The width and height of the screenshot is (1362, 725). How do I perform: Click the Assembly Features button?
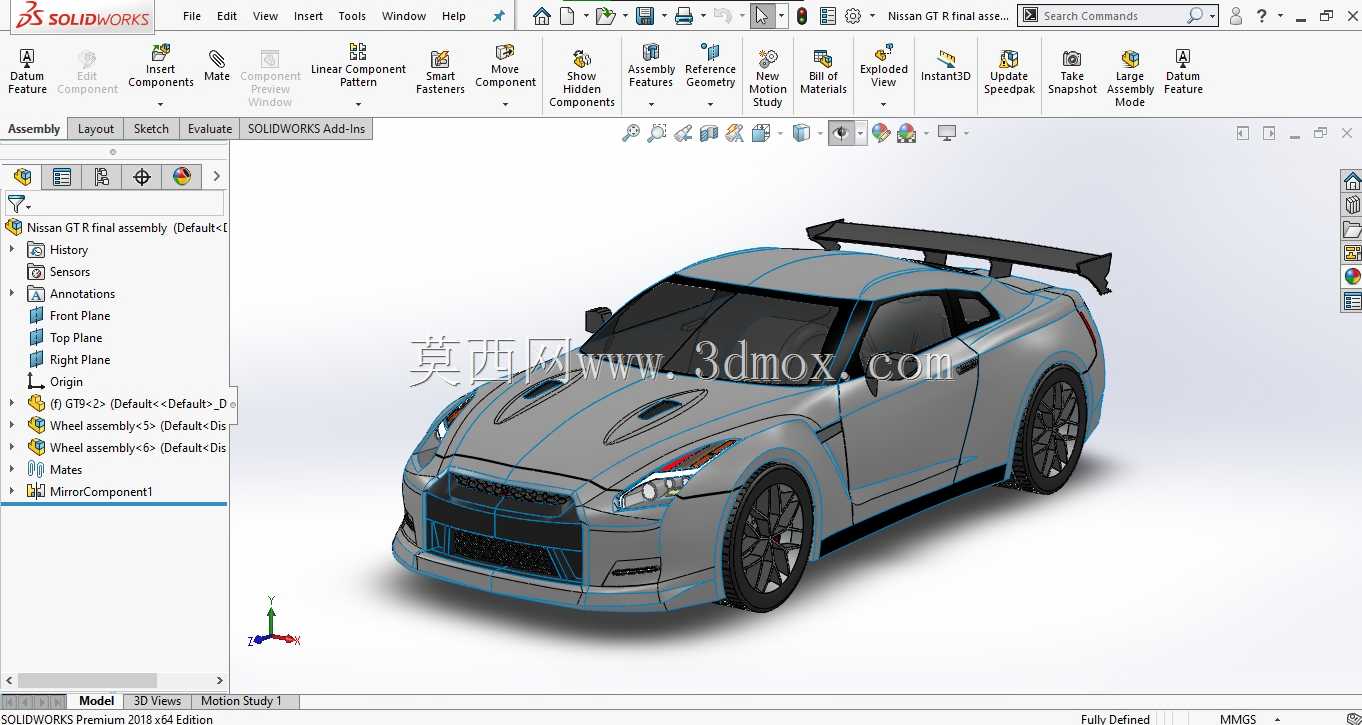coord(651,66)
